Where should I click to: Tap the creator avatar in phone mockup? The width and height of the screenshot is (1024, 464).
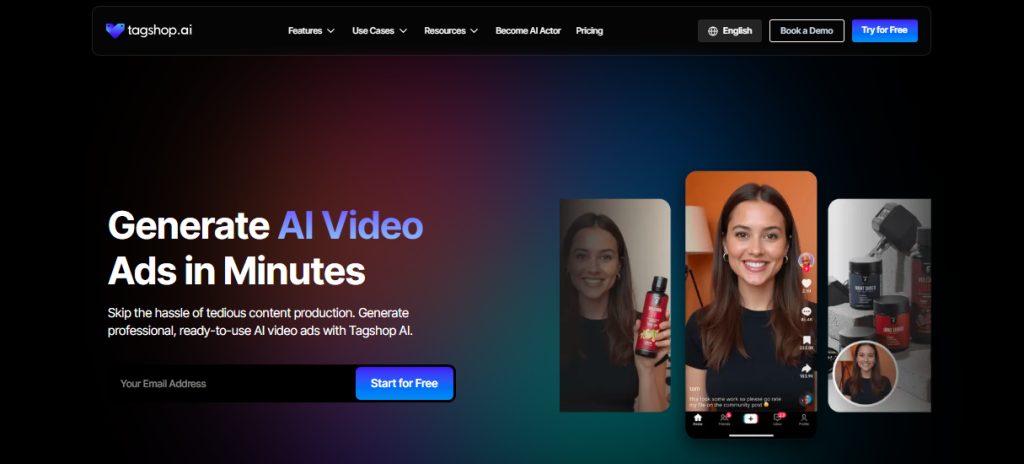coord(806,261)
